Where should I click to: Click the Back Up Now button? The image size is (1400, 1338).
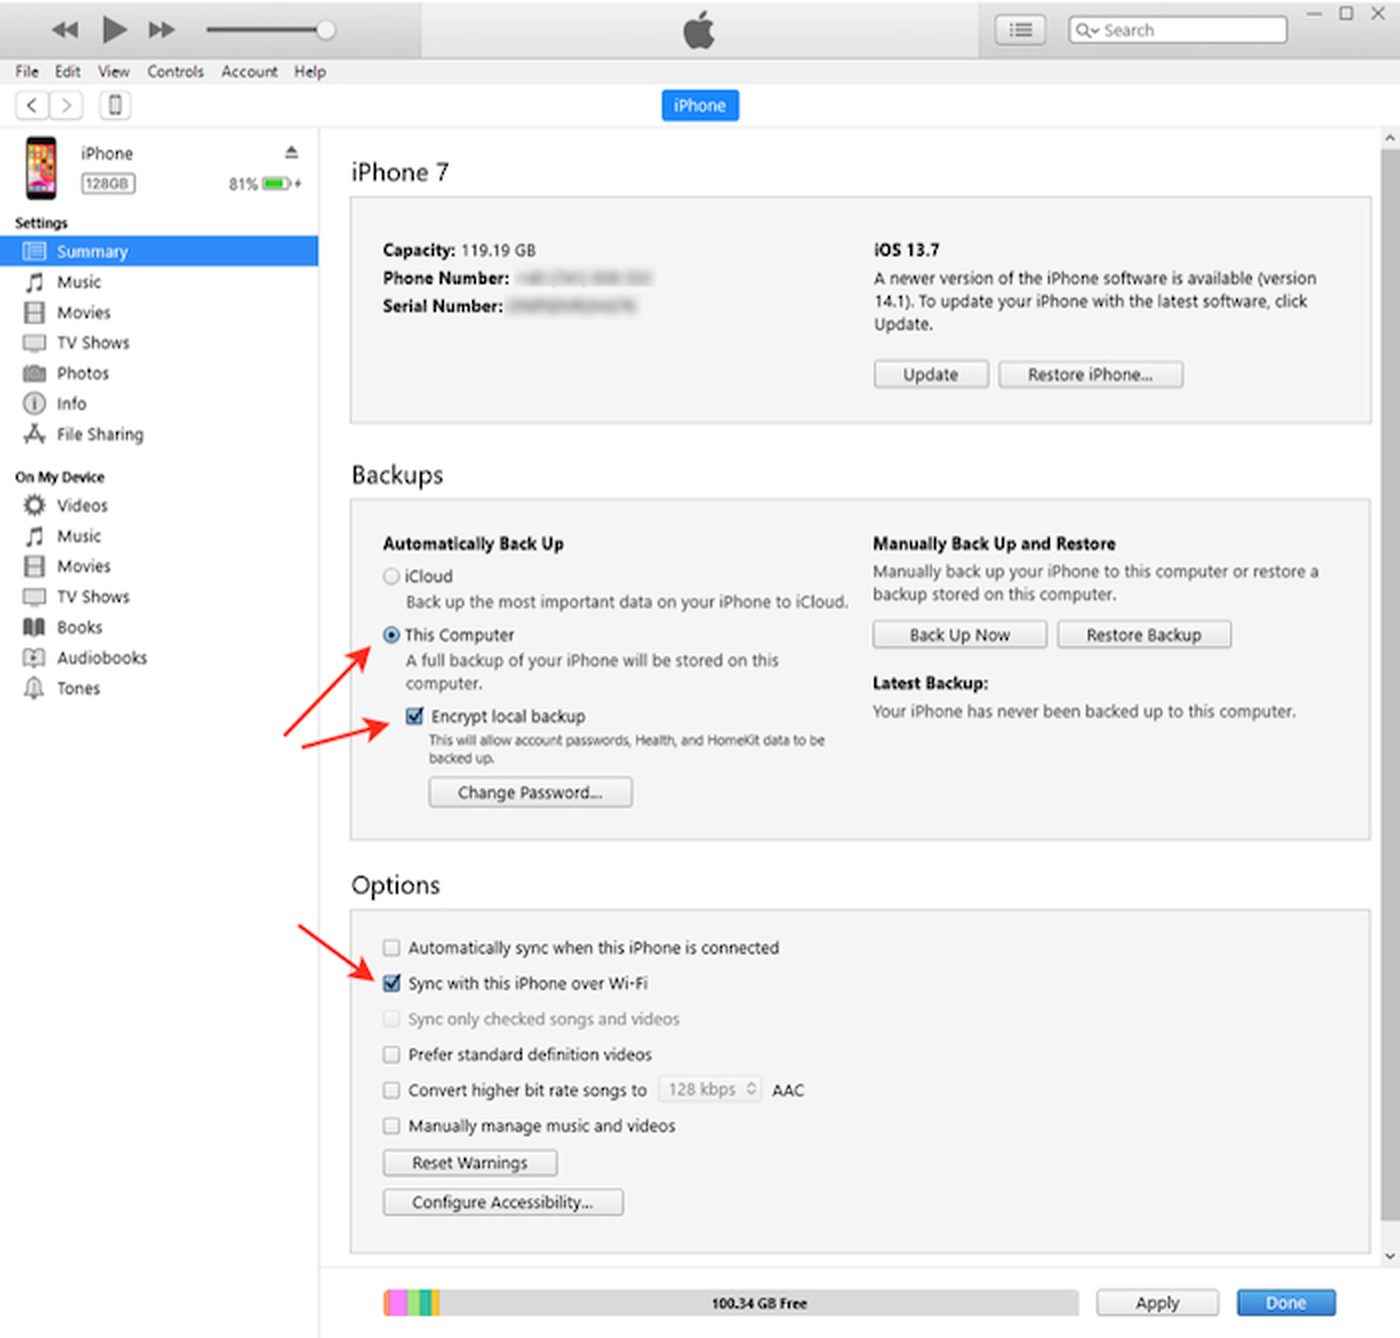[959, 635]
